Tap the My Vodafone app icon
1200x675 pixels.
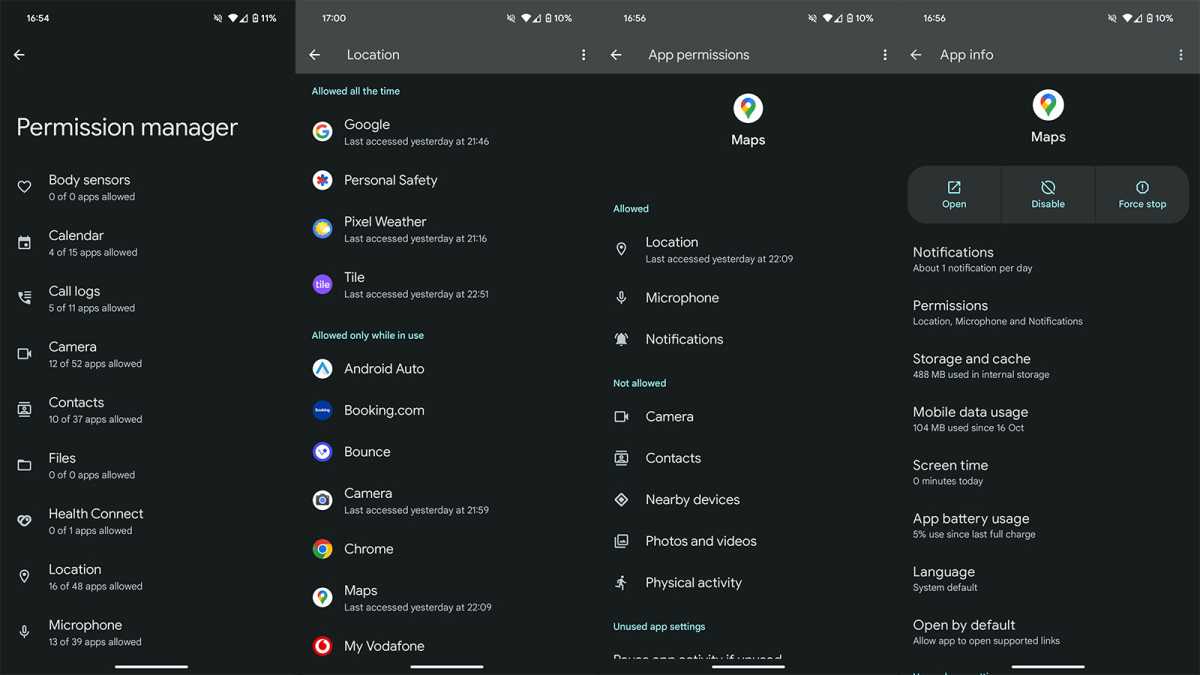(322, 646)
